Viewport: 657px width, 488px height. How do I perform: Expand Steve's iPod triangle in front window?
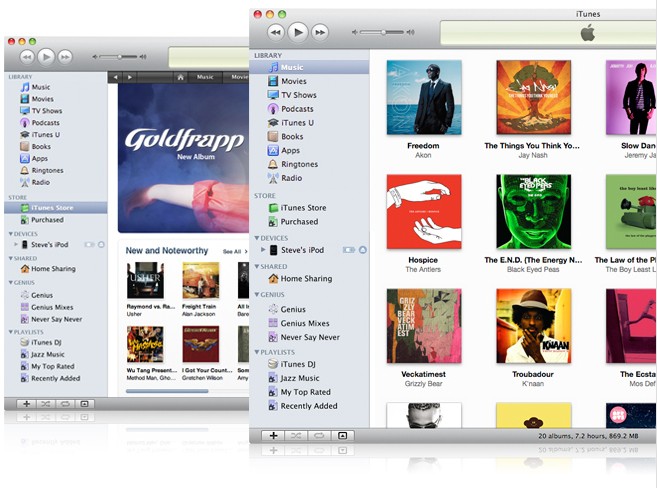click(263, 250)
